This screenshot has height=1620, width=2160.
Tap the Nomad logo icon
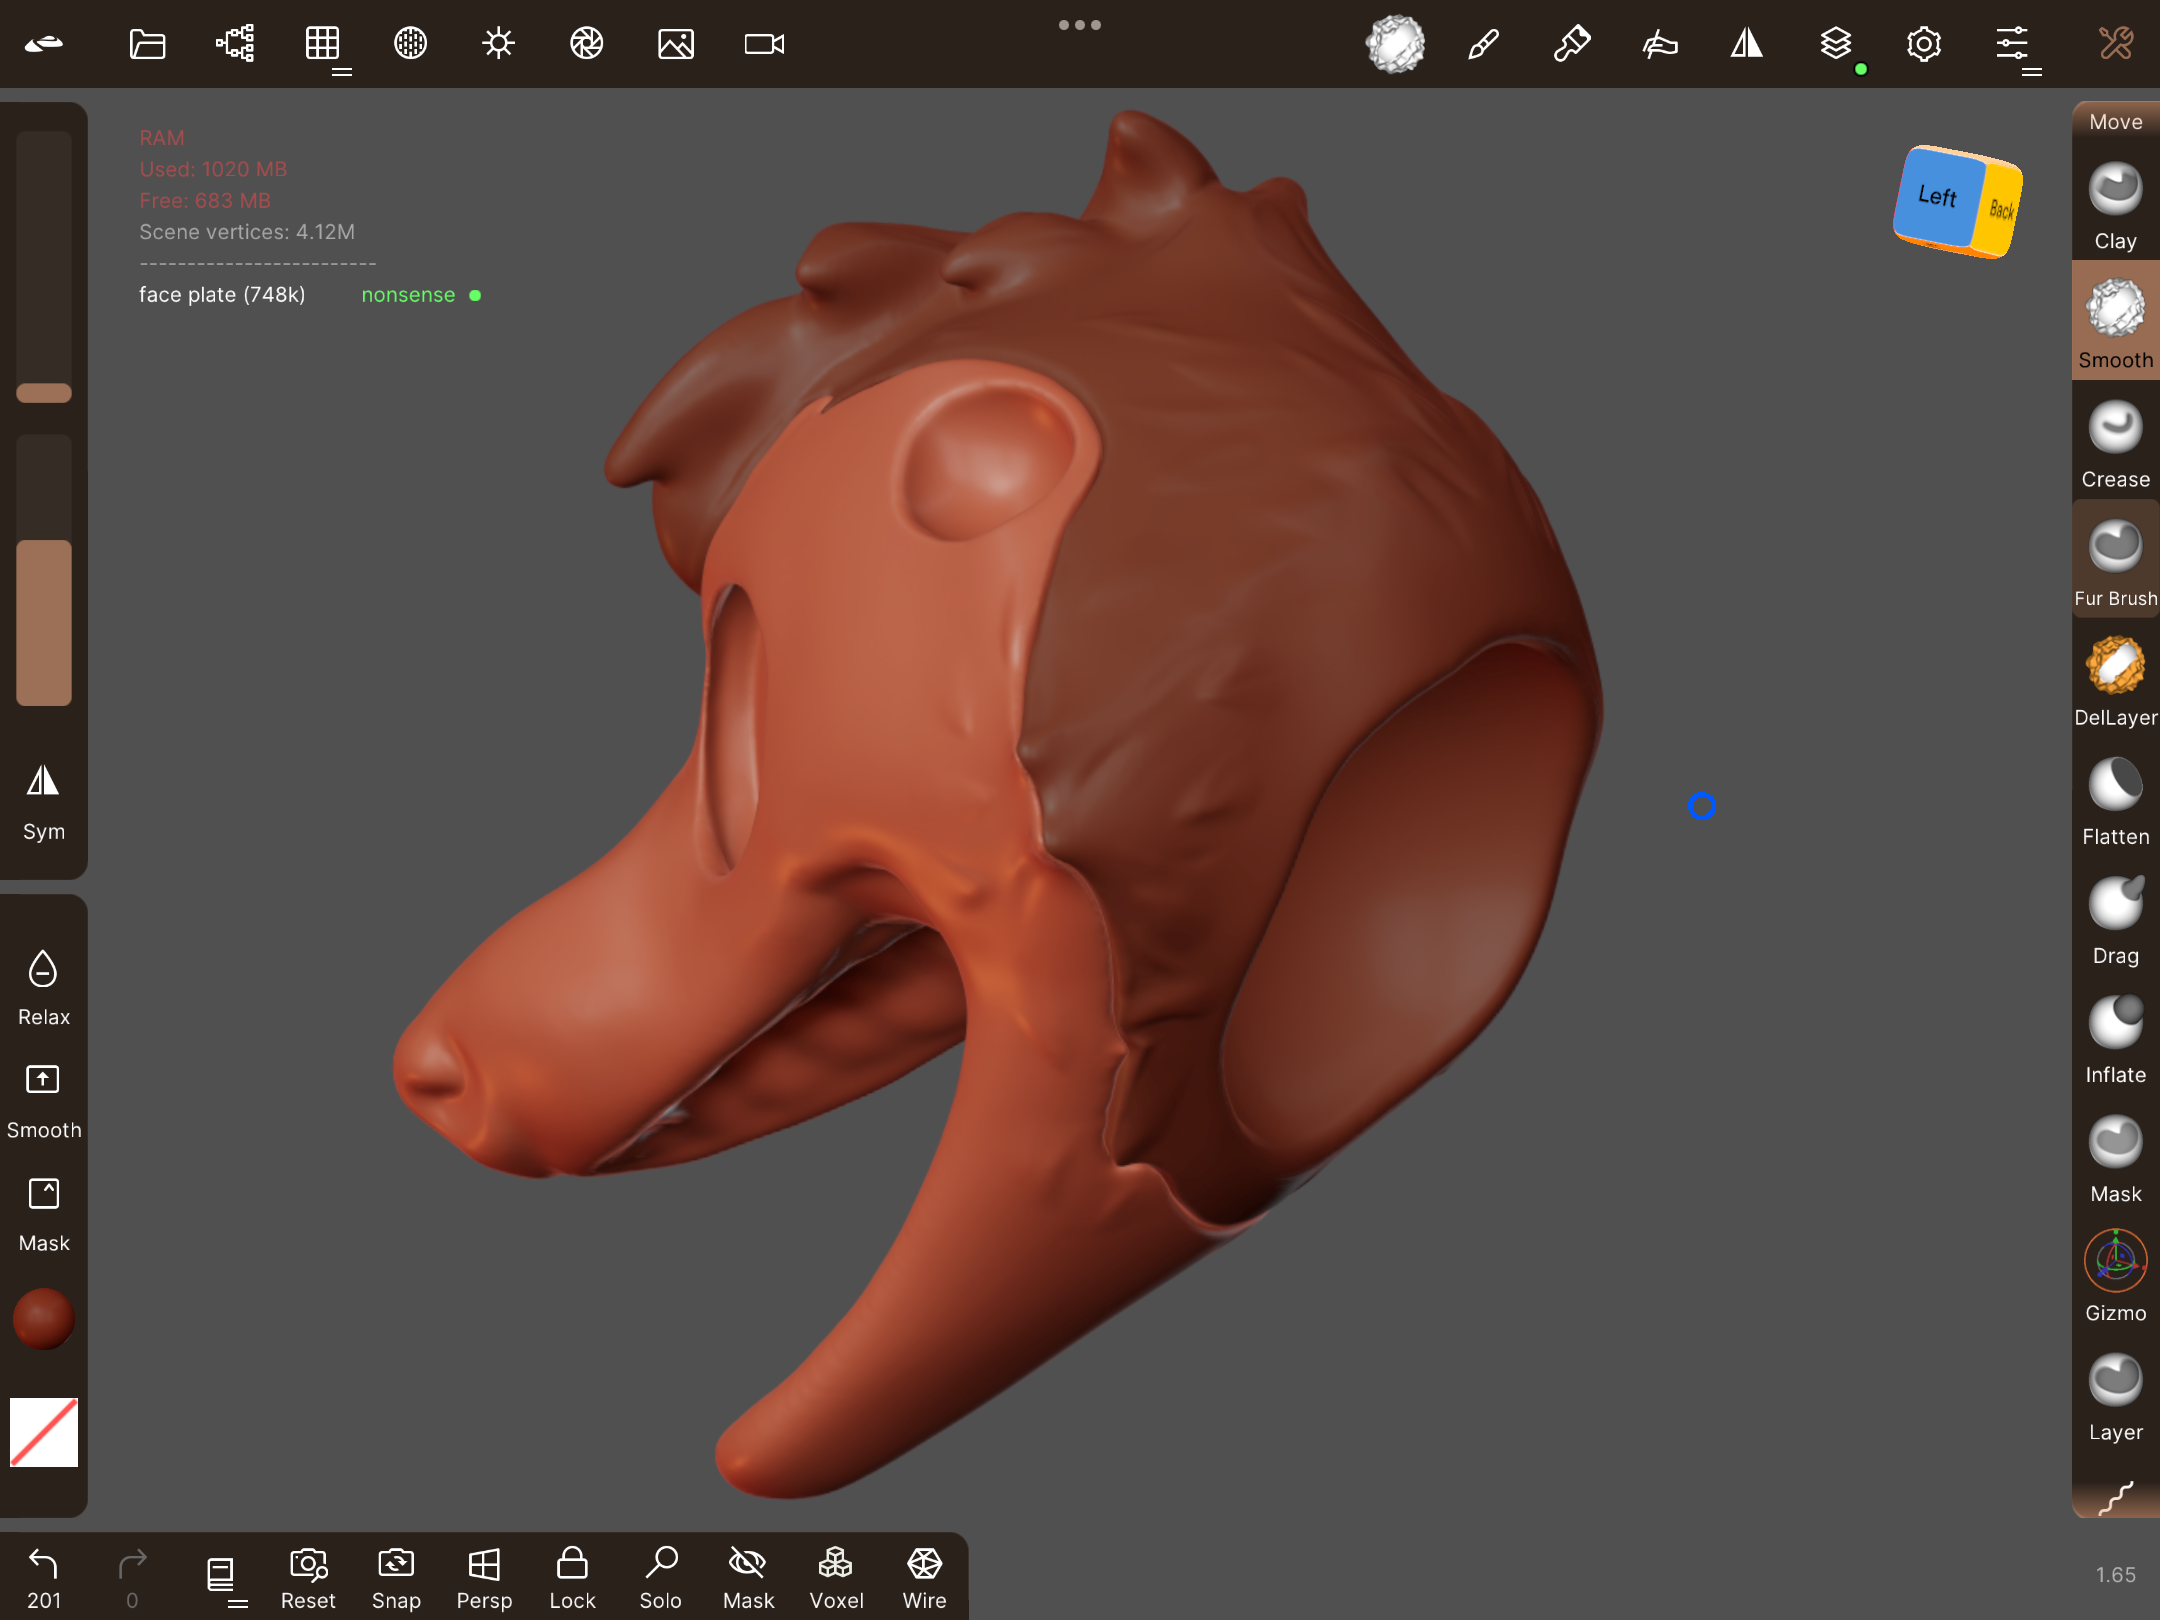(44, 44)
